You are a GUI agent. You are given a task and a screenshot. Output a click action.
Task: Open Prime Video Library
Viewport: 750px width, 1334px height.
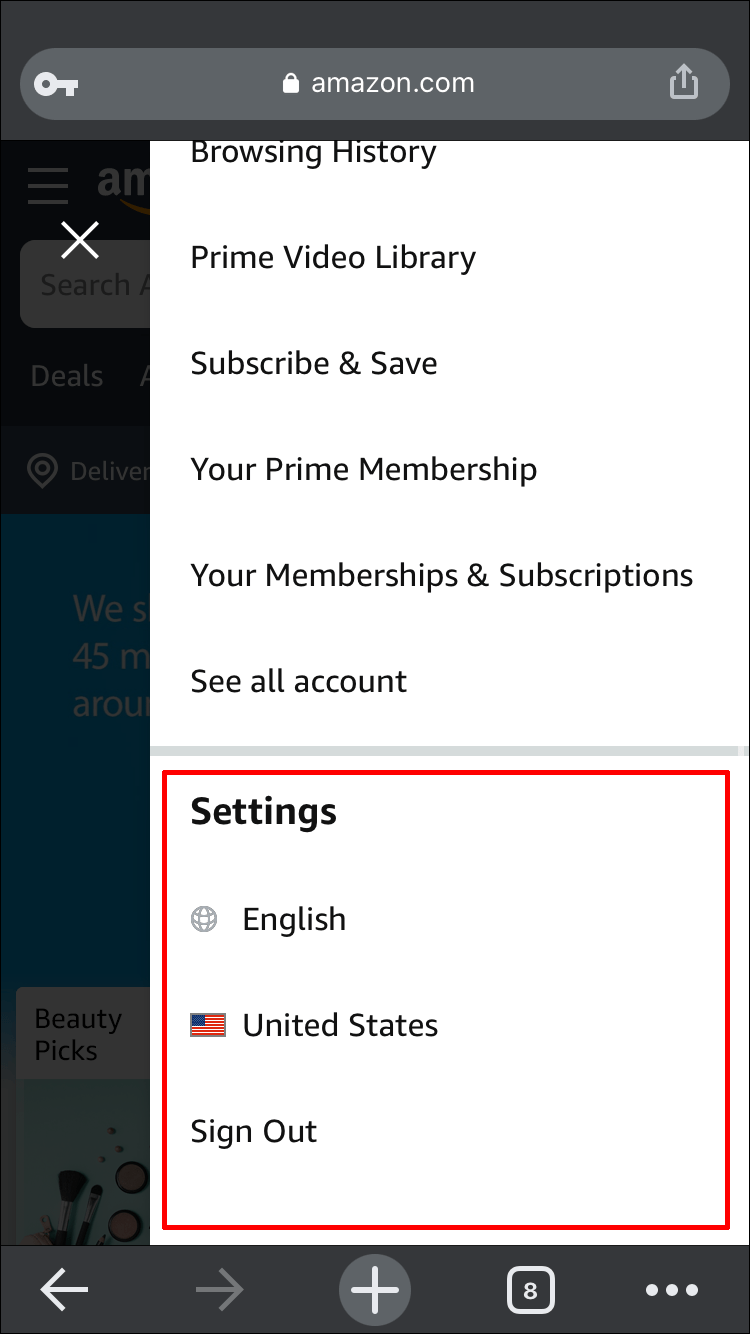pyautogui.click(x=333, y=257)
